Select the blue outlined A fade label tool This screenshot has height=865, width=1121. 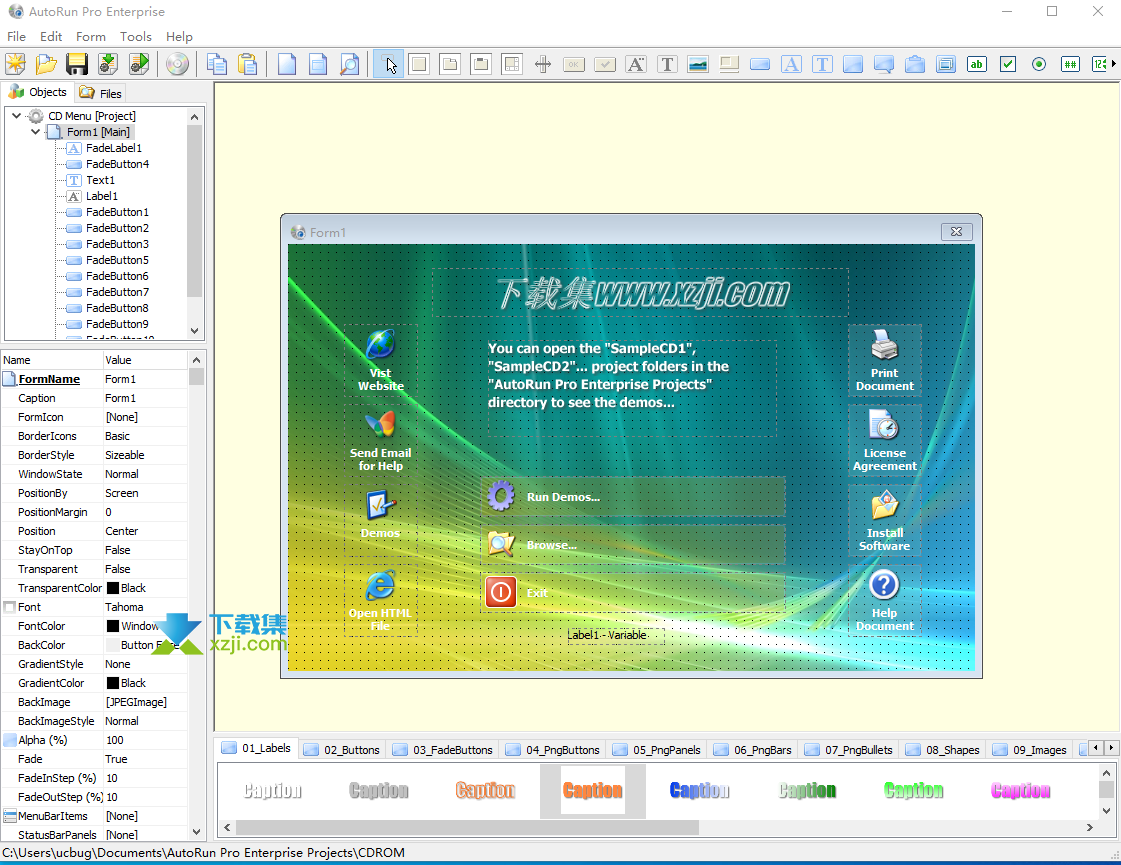791,64
